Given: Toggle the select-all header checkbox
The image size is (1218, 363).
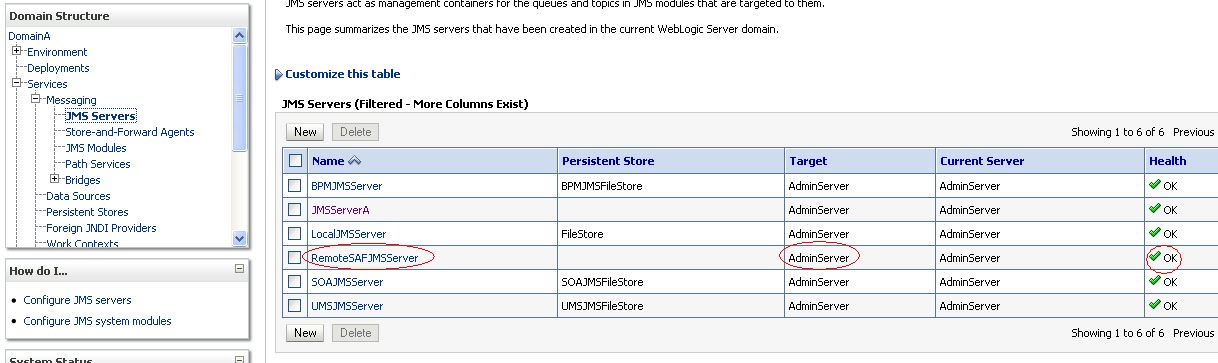Looking at the screenshot, I should (295, 160).
